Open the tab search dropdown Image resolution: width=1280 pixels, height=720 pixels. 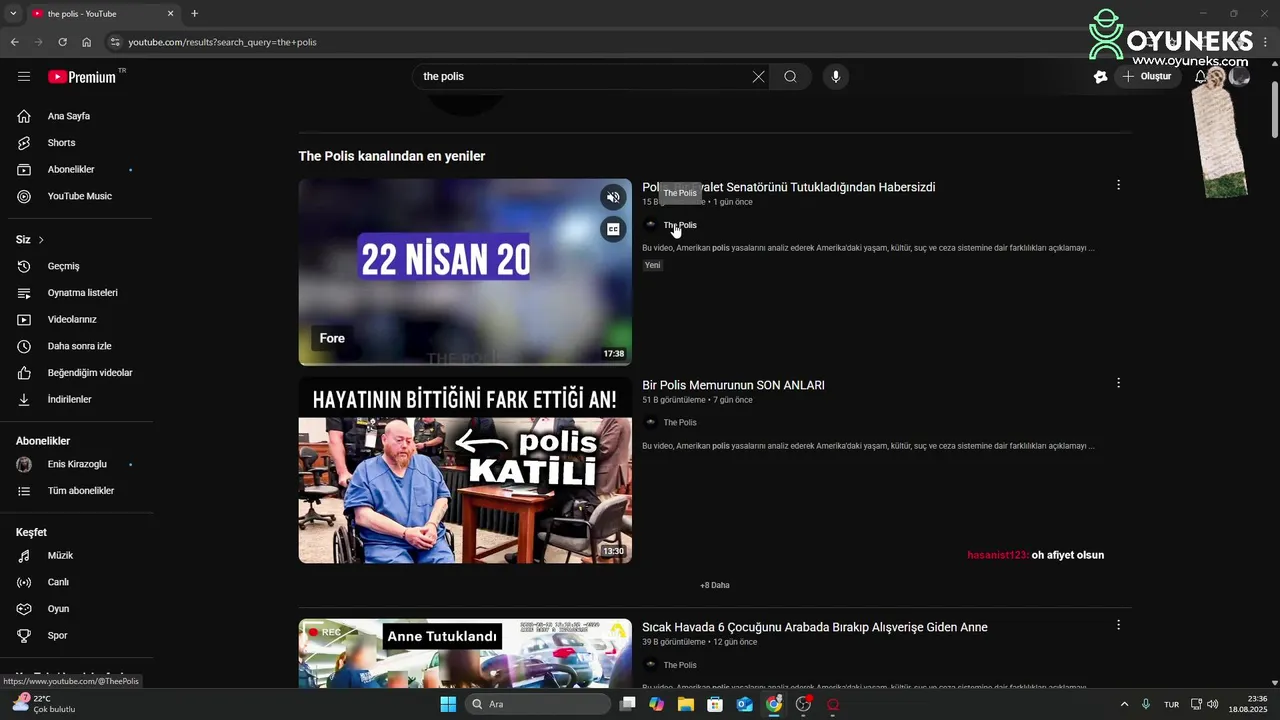click(x=12, y=13)
